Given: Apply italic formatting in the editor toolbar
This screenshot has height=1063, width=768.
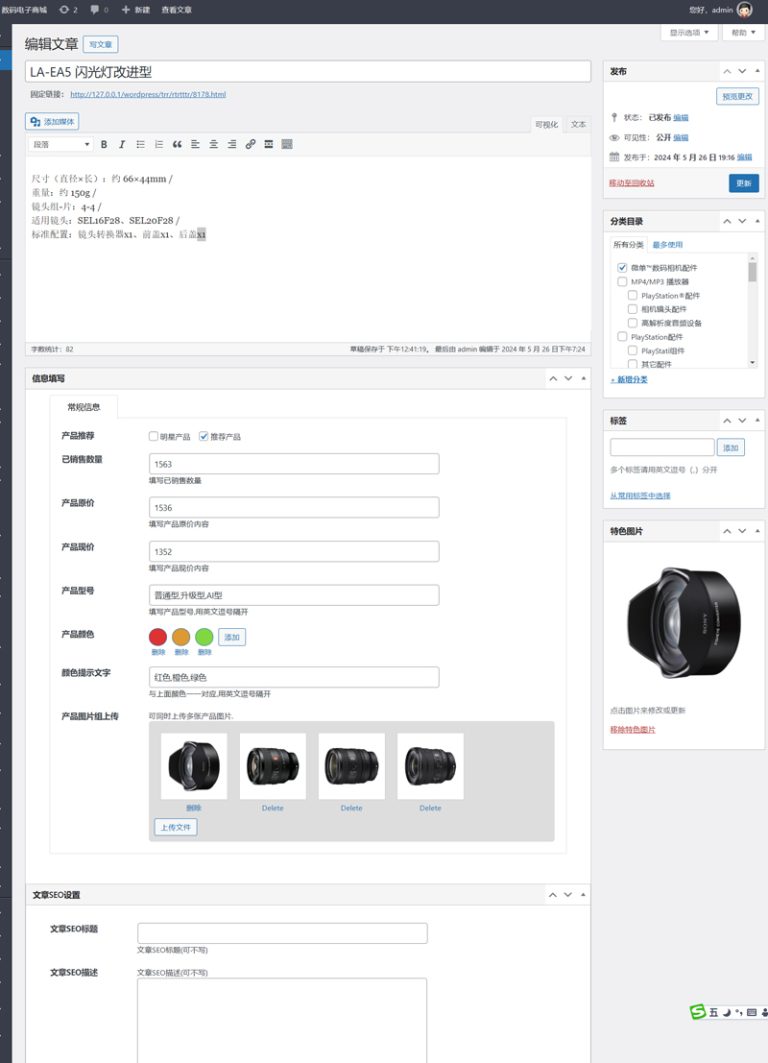Looking at the screenshot, I should tap(122, 145).
